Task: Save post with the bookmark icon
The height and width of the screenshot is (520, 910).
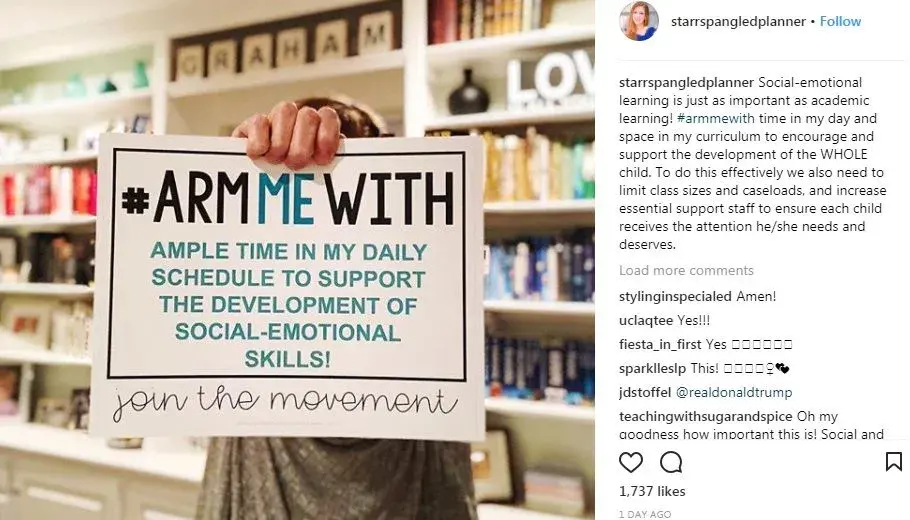Action: coord(894,462)
